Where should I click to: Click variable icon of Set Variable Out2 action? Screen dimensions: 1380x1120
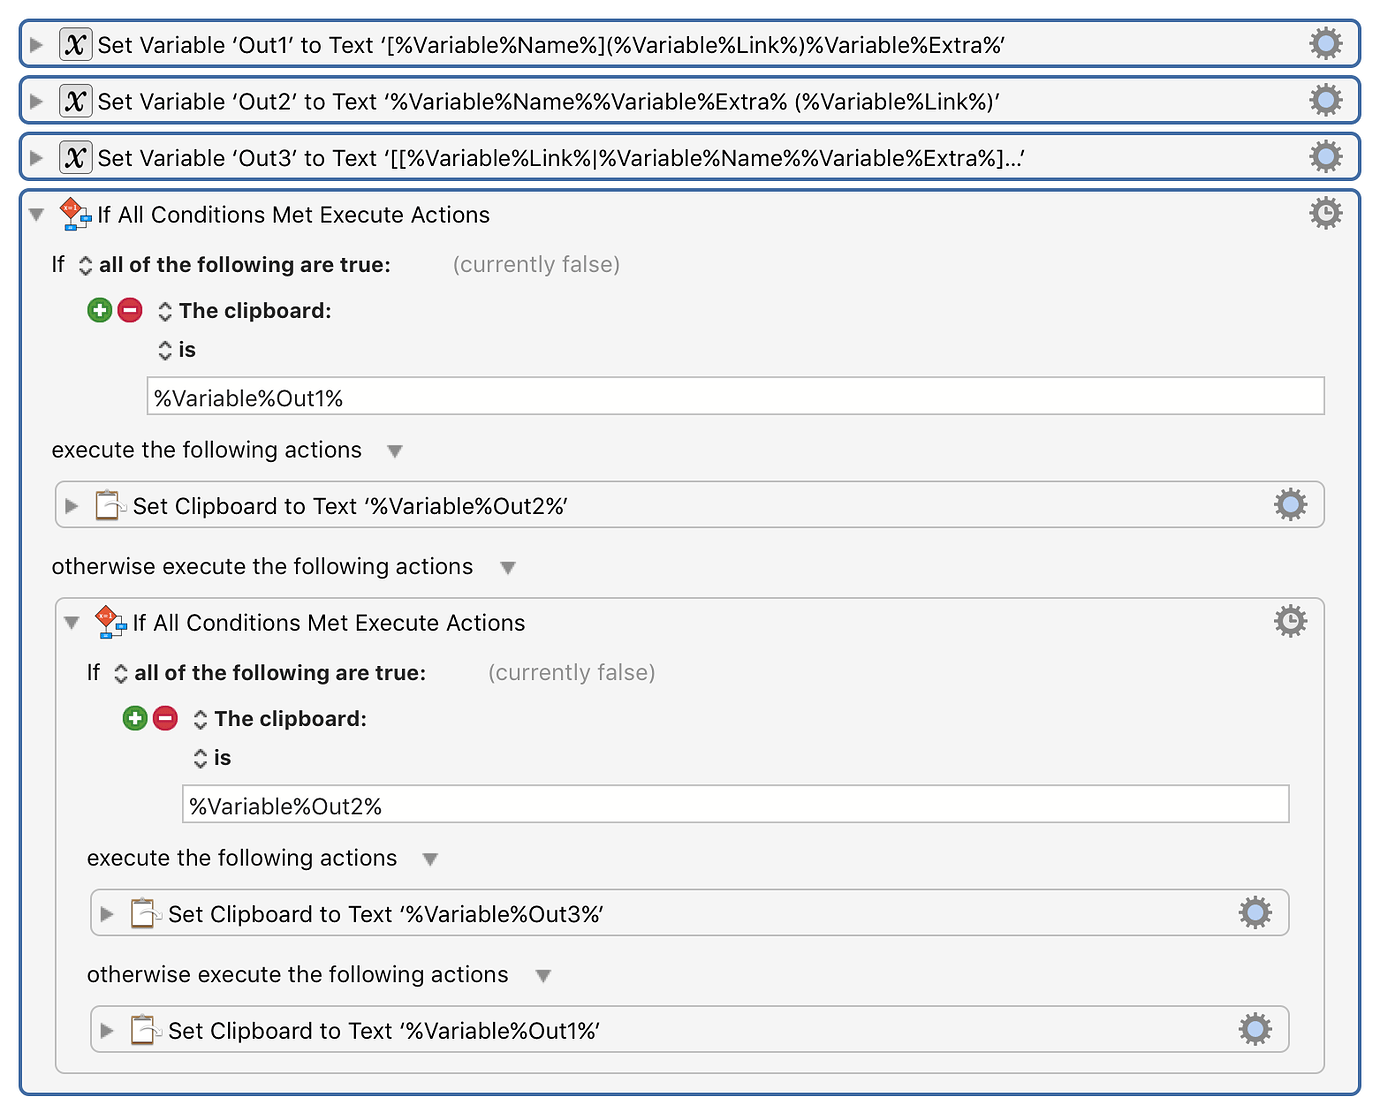click(75, 101)
